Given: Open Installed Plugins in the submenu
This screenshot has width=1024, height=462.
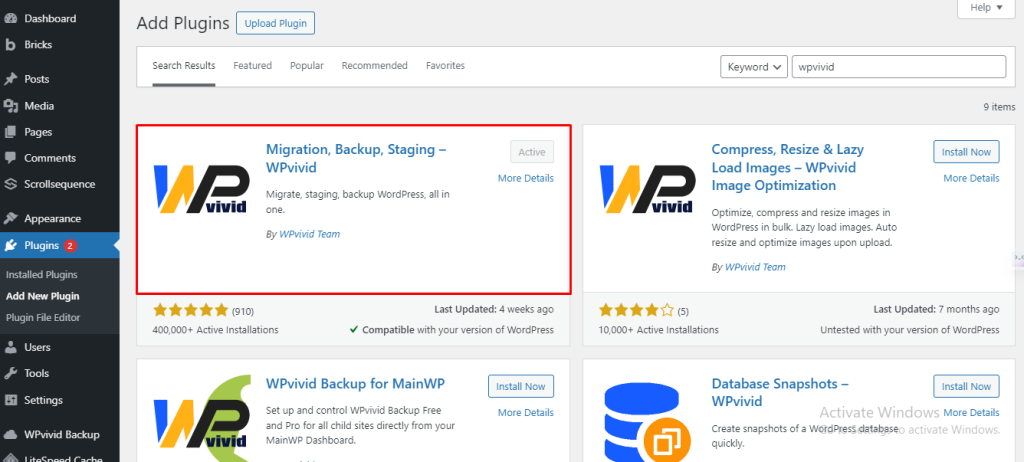Looking at the screenshot, I should (x=42, y=274).
